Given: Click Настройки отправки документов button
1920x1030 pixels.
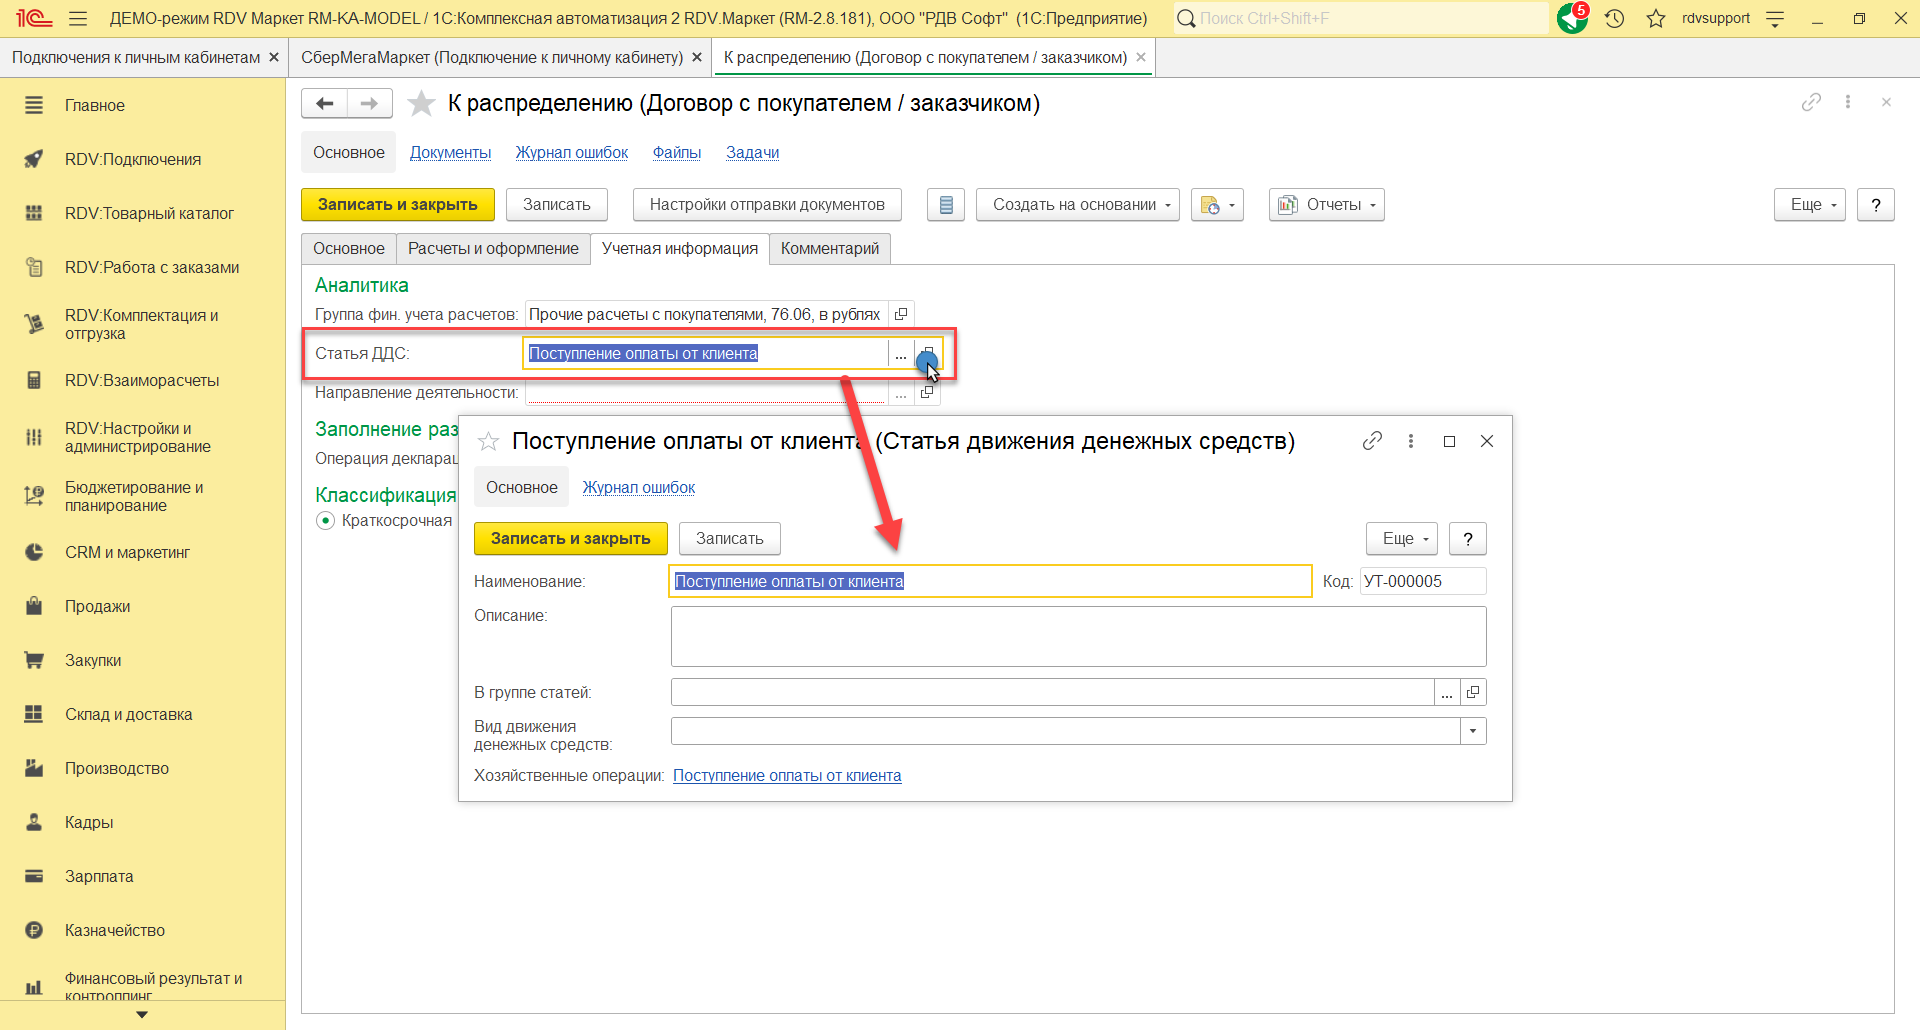Looking at the screenshot, I should 767,205.
